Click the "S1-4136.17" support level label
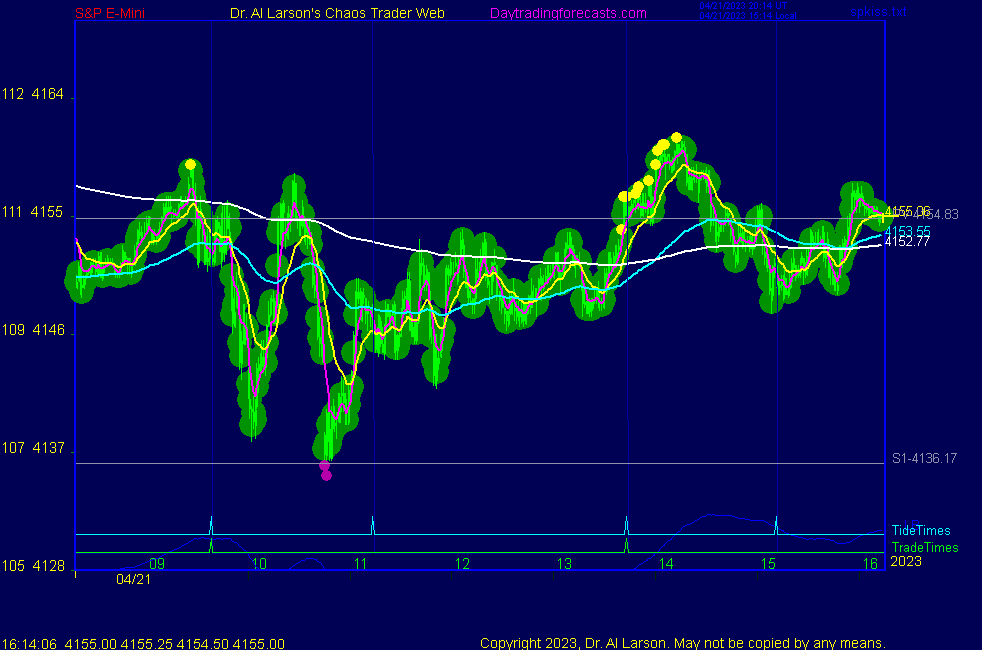 924,458
